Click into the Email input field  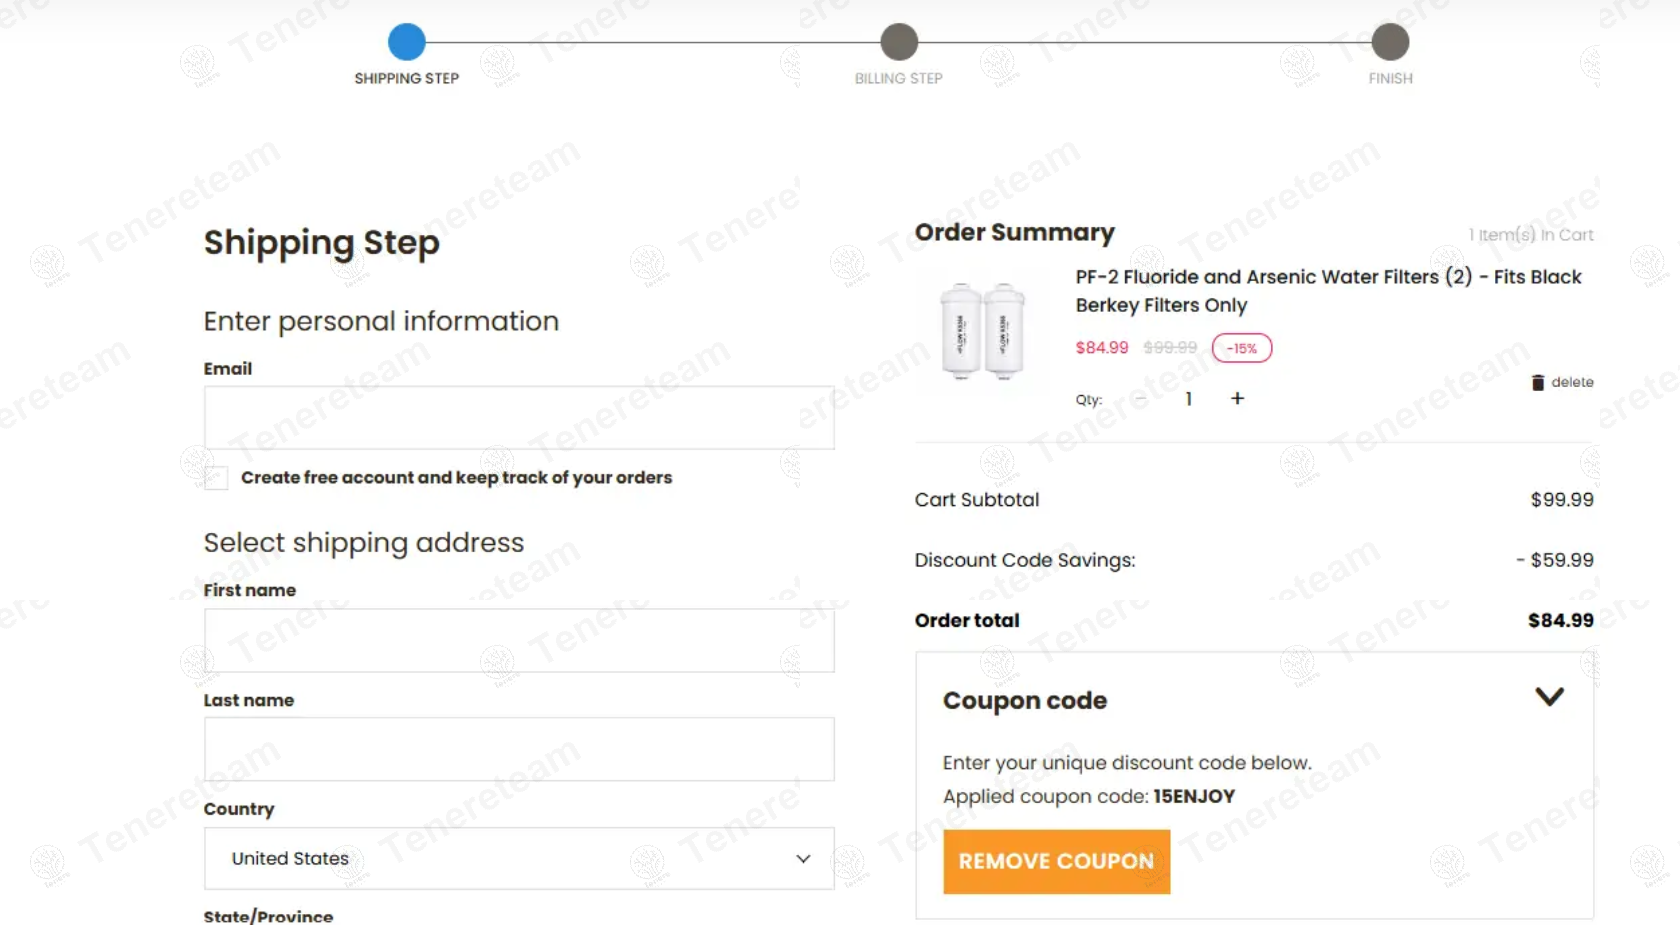519,418
